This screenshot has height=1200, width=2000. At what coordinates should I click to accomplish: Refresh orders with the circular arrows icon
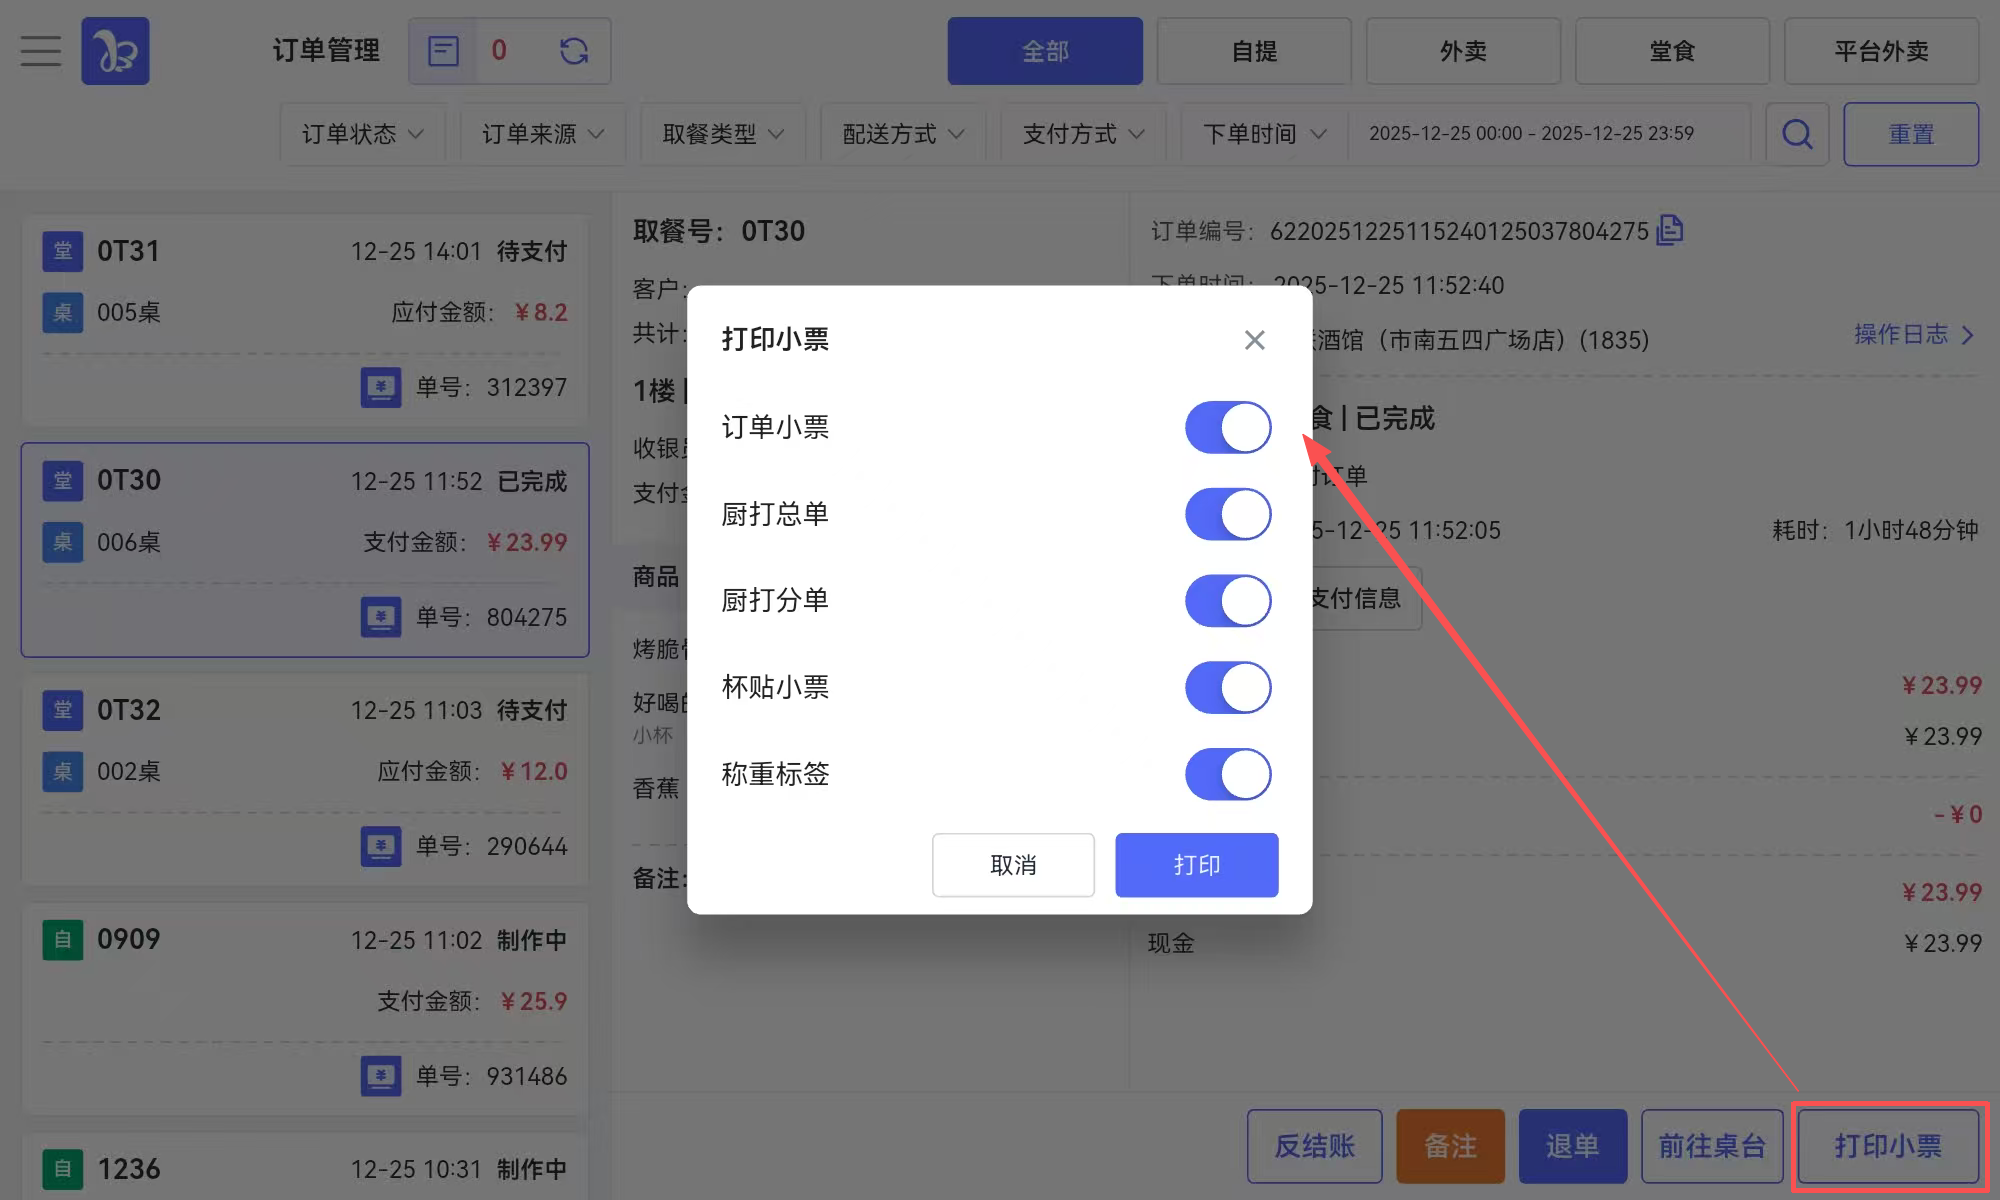pos(574,51)
